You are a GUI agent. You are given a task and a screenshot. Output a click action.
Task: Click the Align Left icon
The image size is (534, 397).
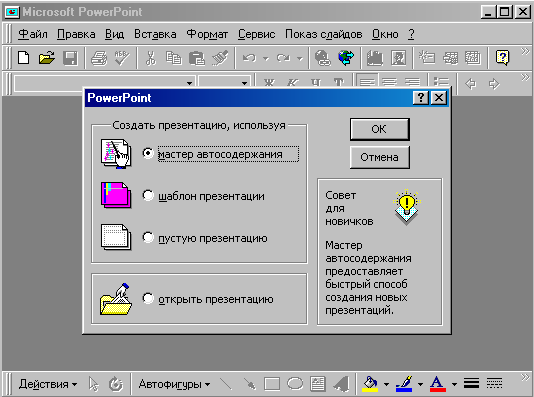click(x=367, y=82)
